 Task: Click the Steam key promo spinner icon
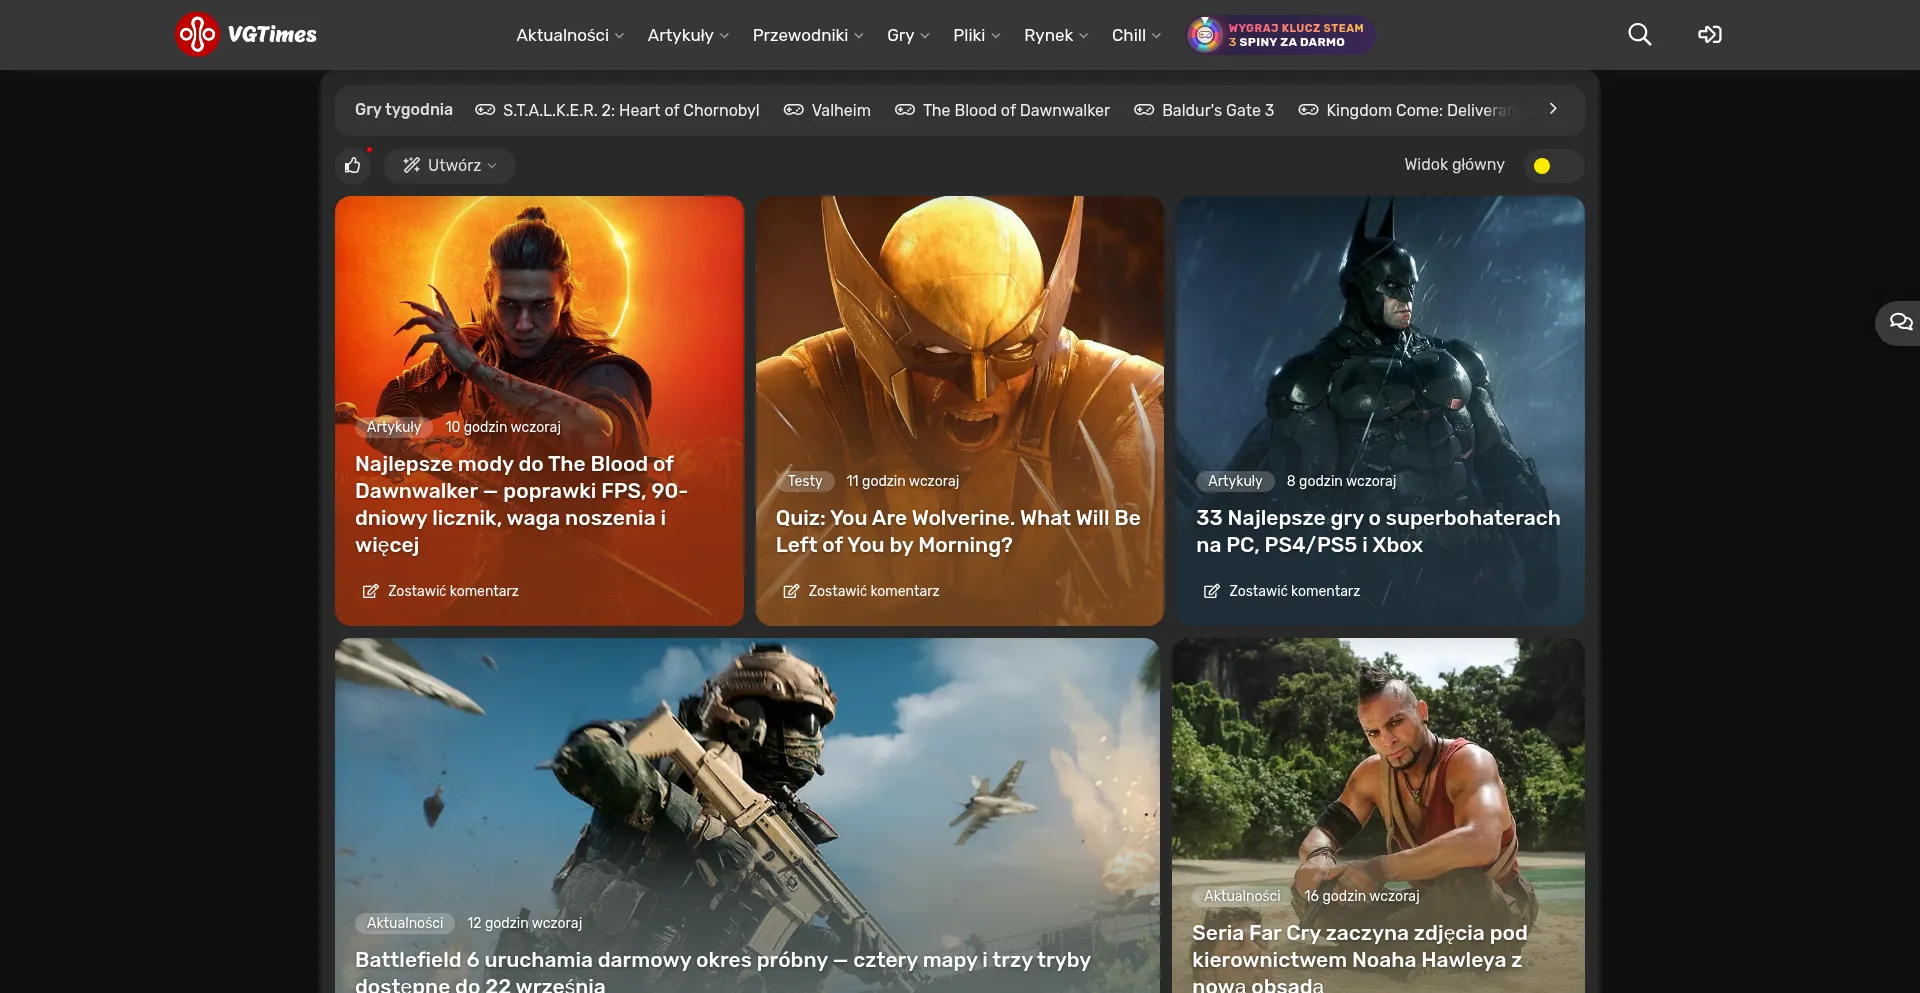pyautogui.click(x=1205, y=35)
